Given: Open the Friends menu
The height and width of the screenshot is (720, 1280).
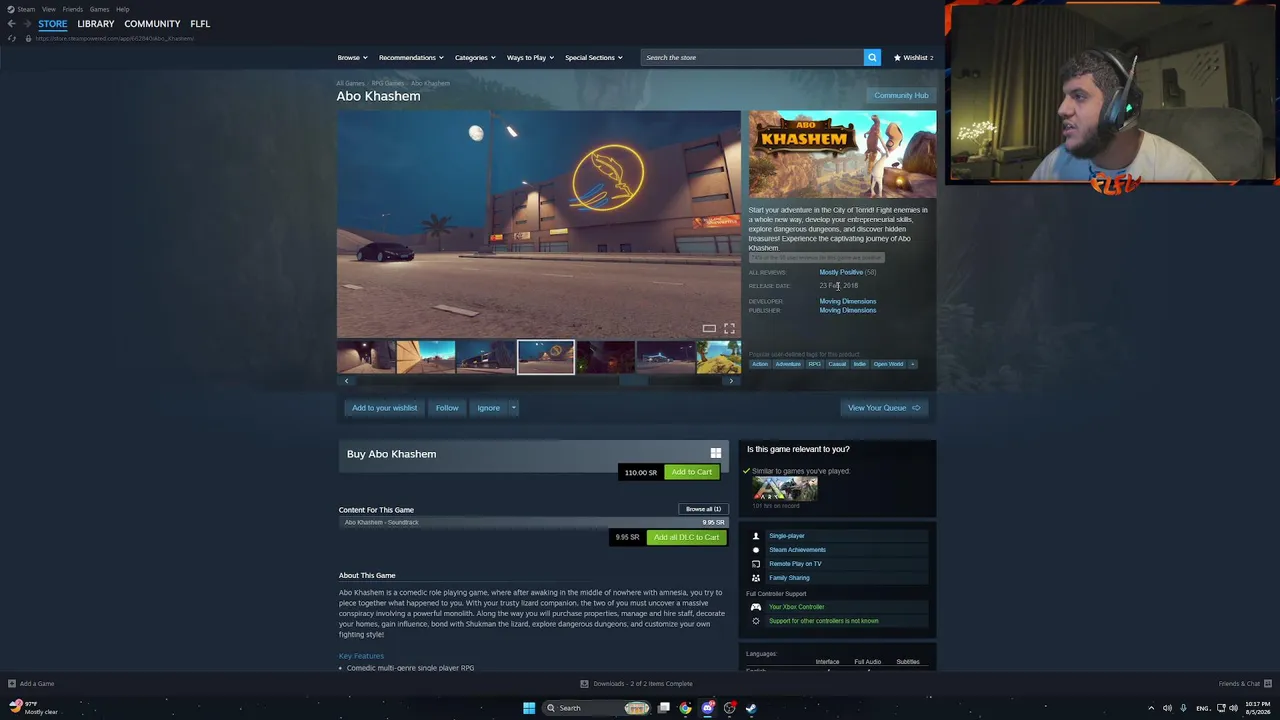Looking at the screenshot, I should pos(73,9).
